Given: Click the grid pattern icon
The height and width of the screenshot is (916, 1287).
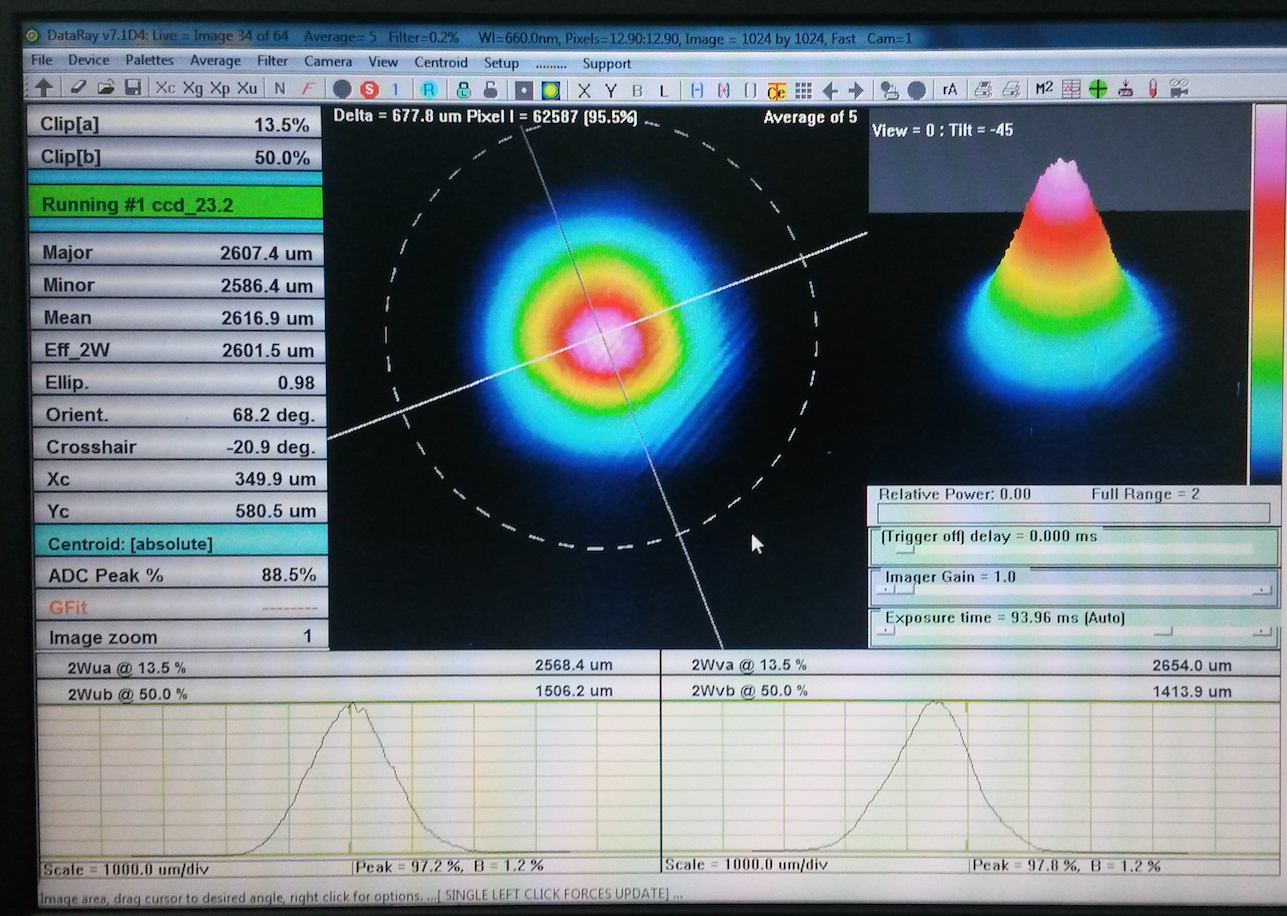Looking at the screenshot, I should pos(803,90).
